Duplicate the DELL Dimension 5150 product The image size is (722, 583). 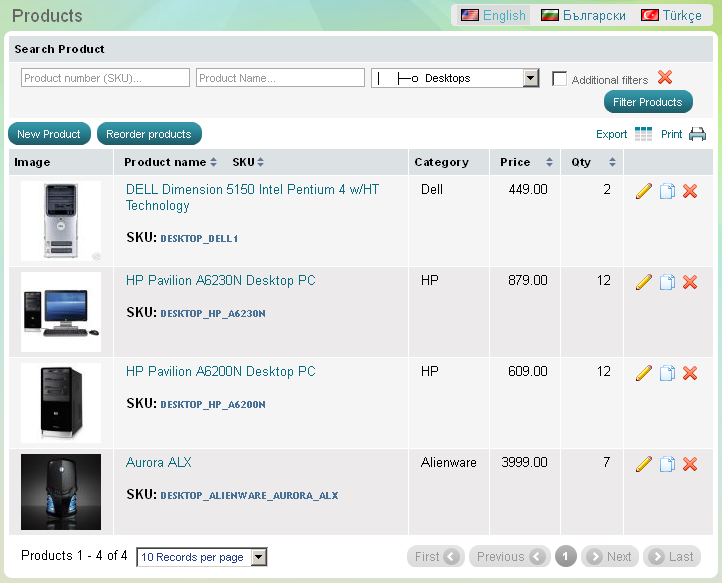(667, 191)
